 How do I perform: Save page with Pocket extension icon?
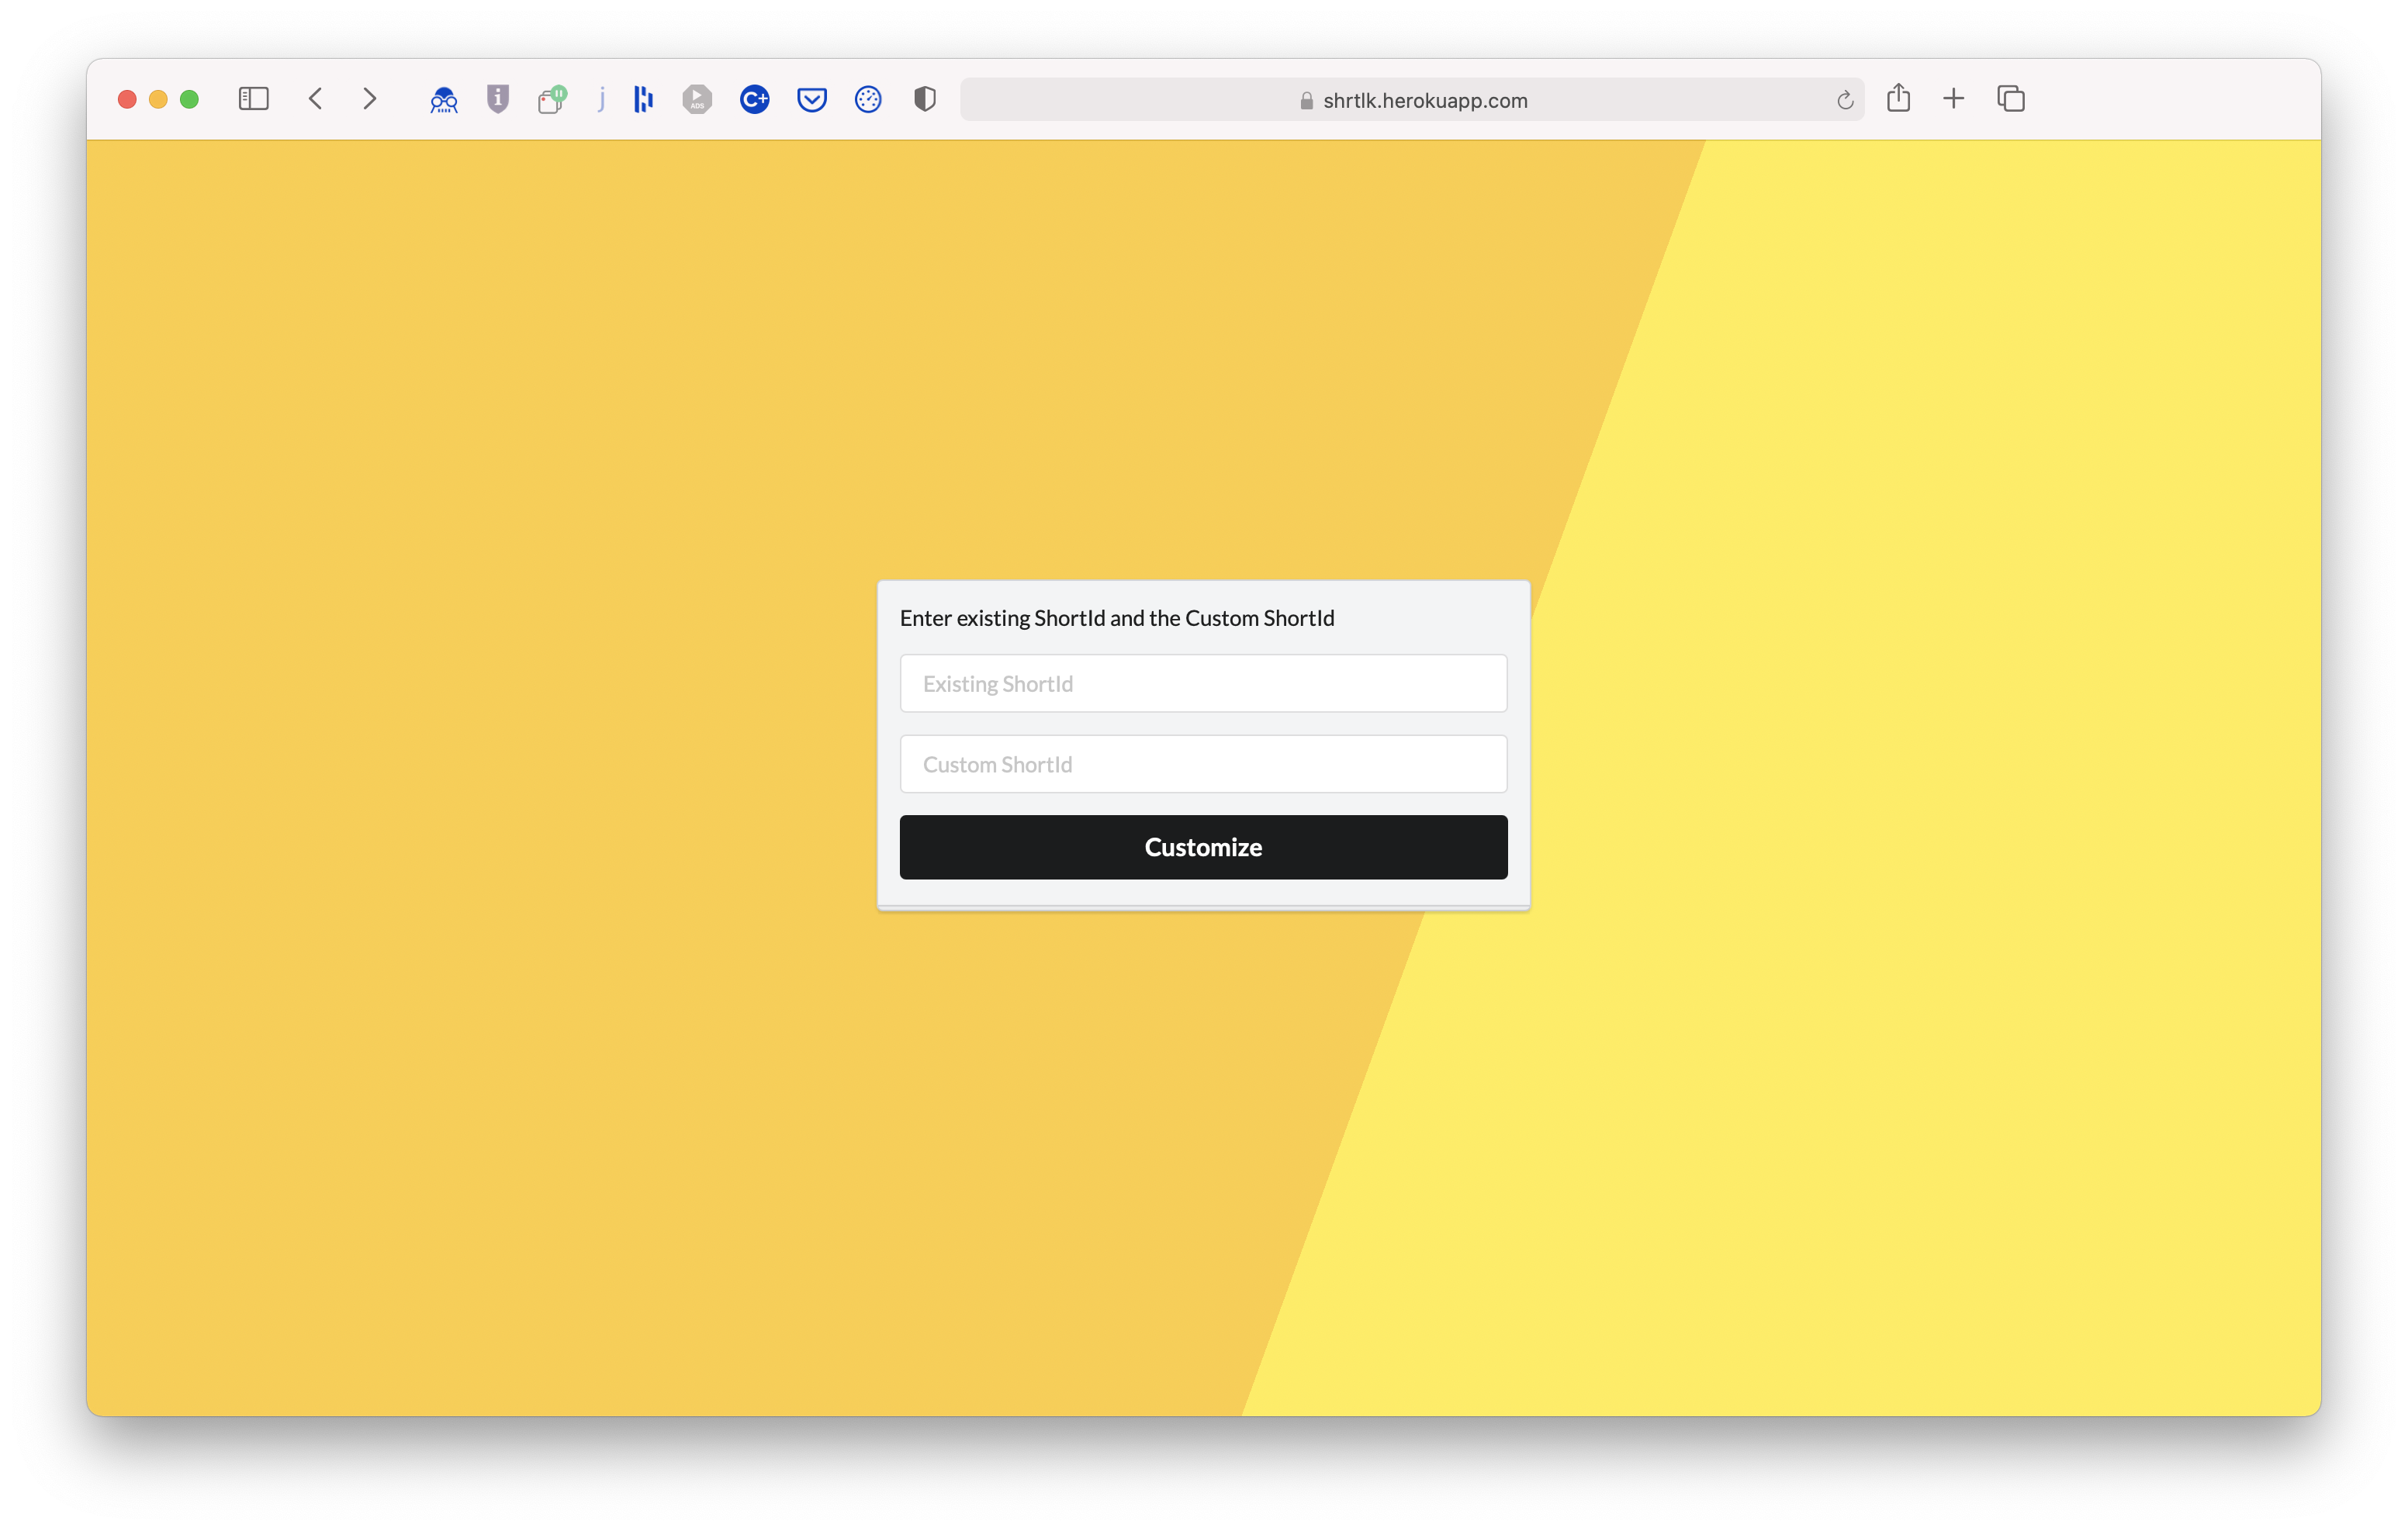pos(811,99)
